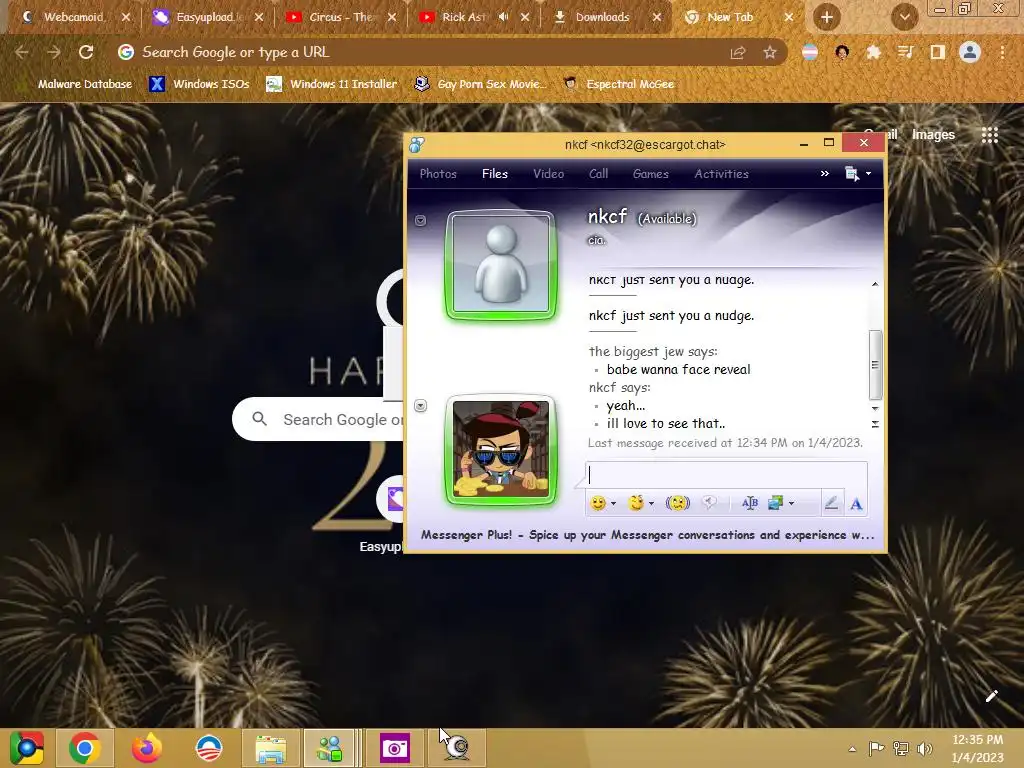
Task: Expand the wink picker dropdown arrow
Action: point(651,504)
